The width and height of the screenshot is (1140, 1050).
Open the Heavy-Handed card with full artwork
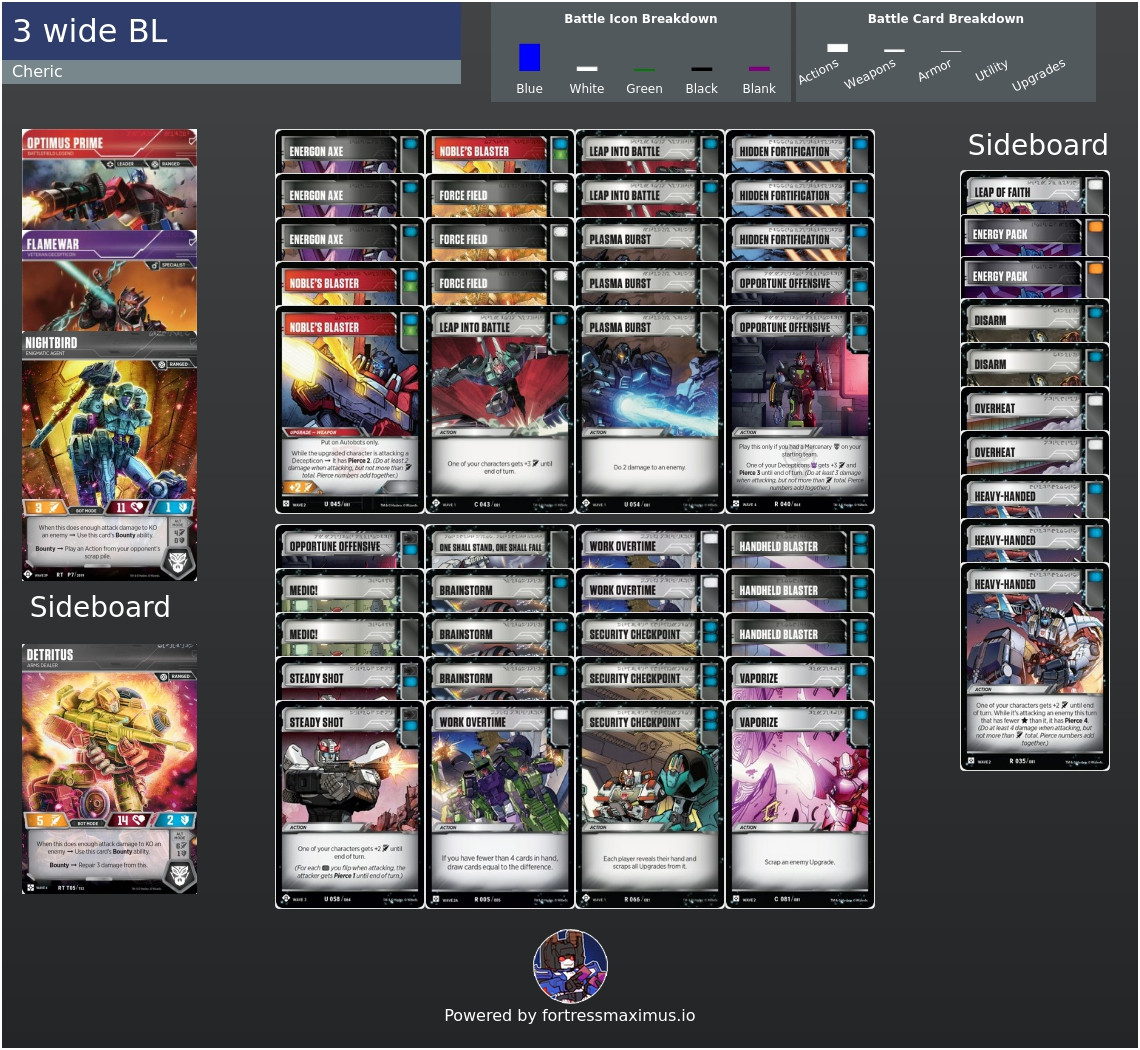(x=1035, y=666)
